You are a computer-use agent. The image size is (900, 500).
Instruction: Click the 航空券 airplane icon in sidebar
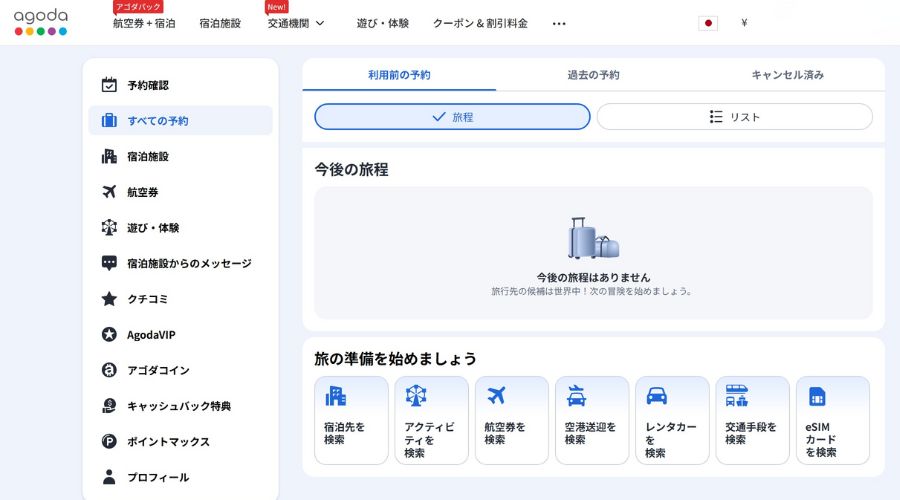(109, 192)
